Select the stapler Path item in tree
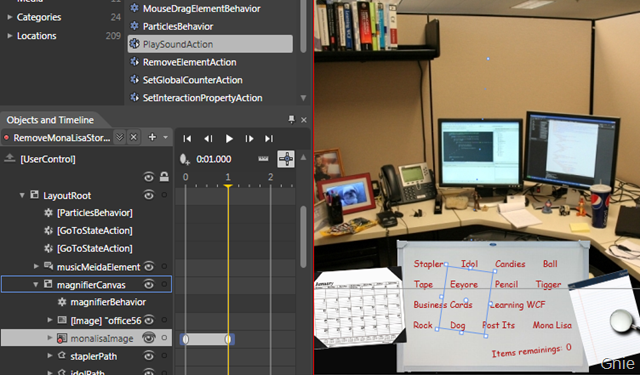640x375 pixels. [x=93, y=356]
